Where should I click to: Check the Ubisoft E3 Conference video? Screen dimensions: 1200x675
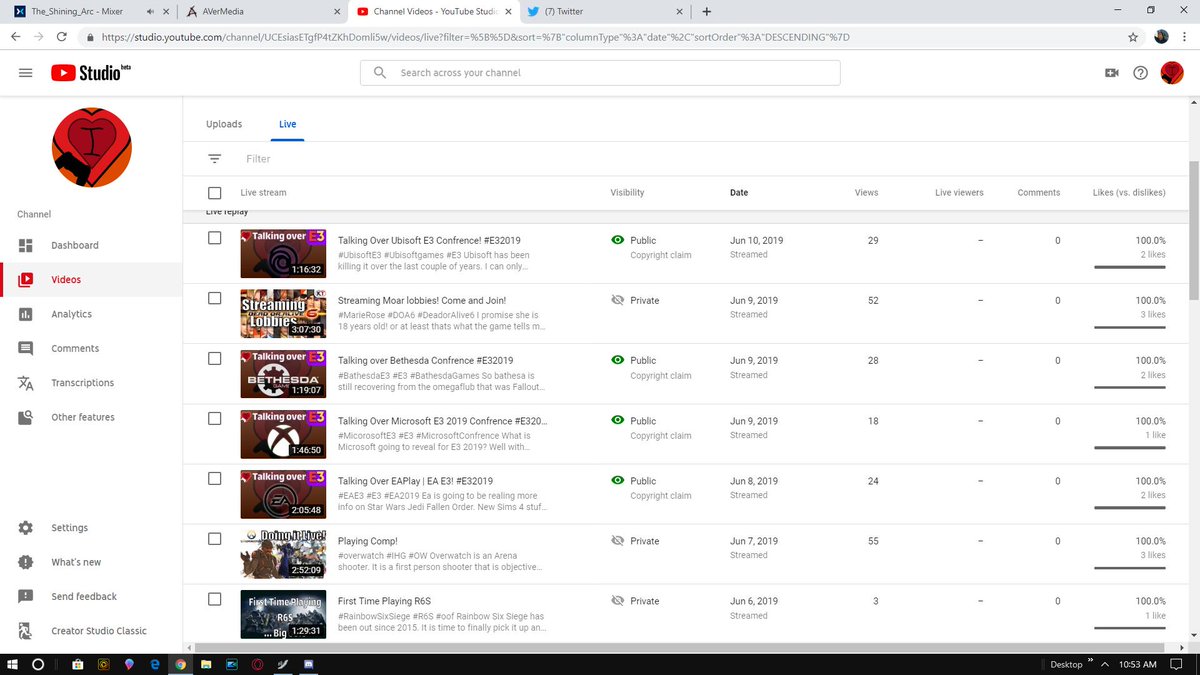pyautogui.click(x=215, y=238)
